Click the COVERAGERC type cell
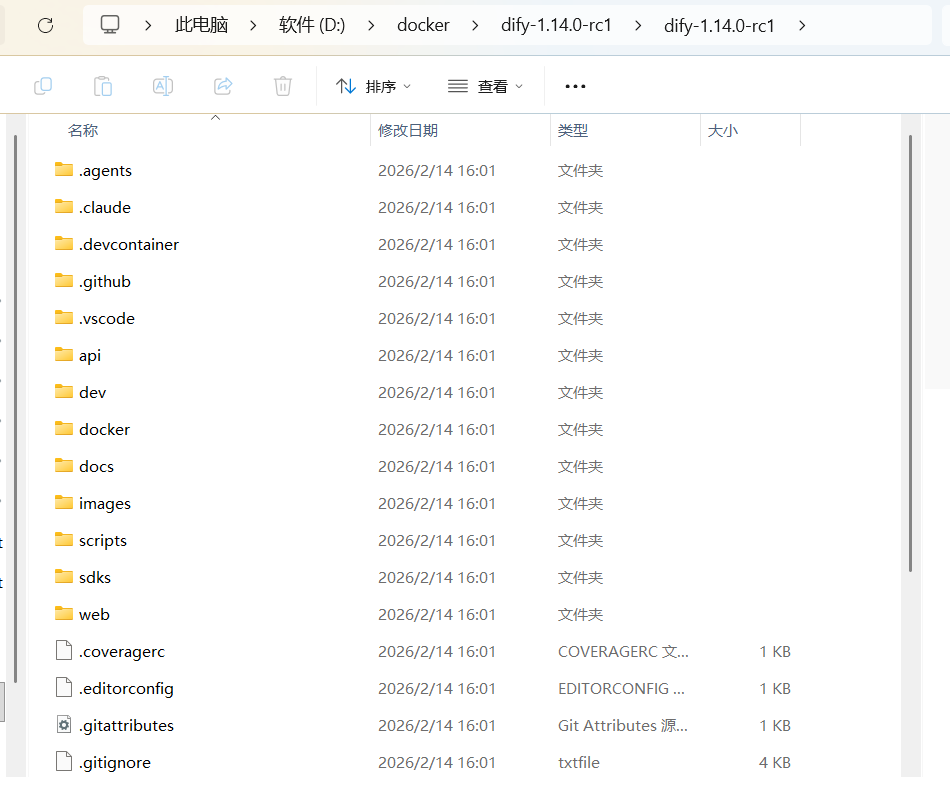 623,651
